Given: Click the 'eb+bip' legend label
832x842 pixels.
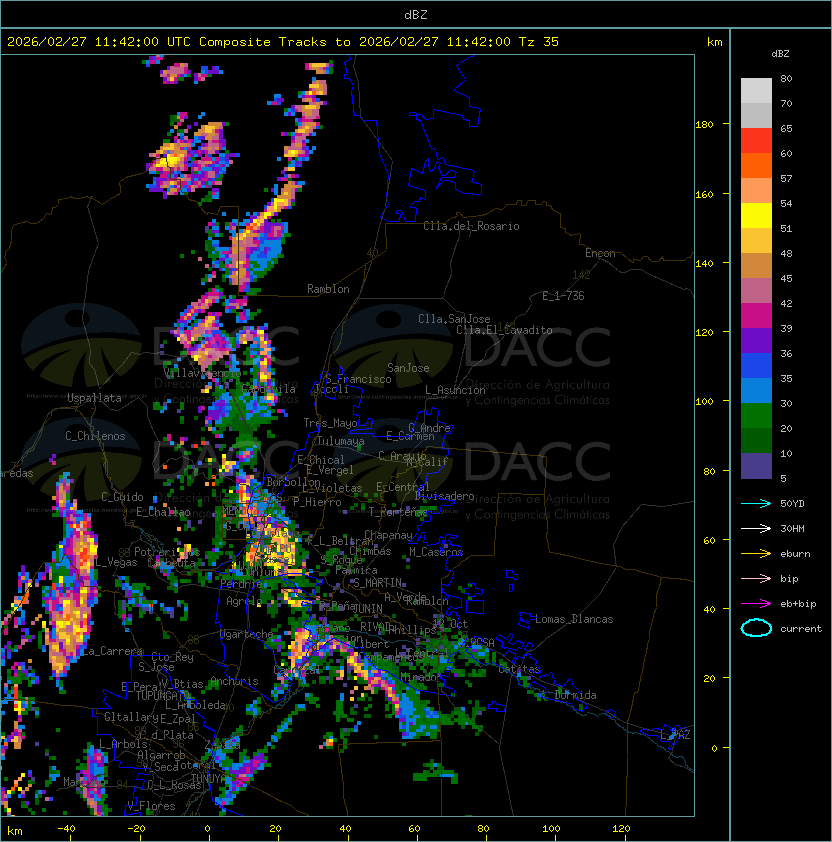Looking at the screenshot, I should 798,604.
